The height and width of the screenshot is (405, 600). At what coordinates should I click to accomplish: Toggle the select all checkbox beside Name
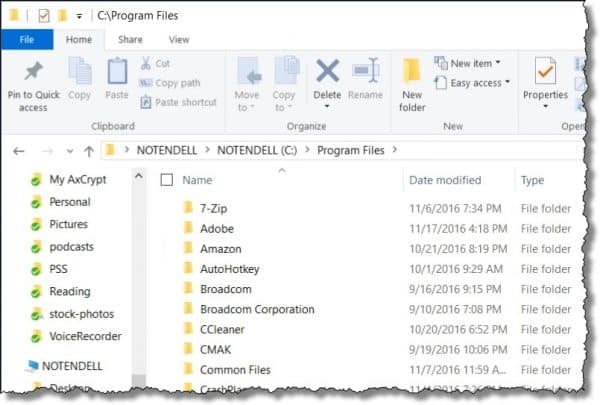166,180
